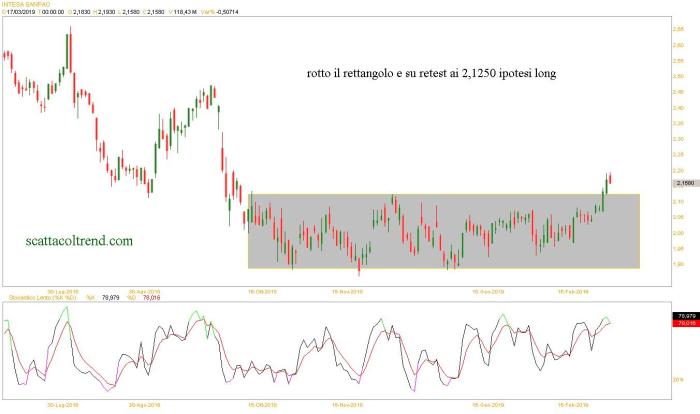Click the 30-Ago-2018 date marker on price axis
This screenshot has width=700, height=414.
point(144,290)
